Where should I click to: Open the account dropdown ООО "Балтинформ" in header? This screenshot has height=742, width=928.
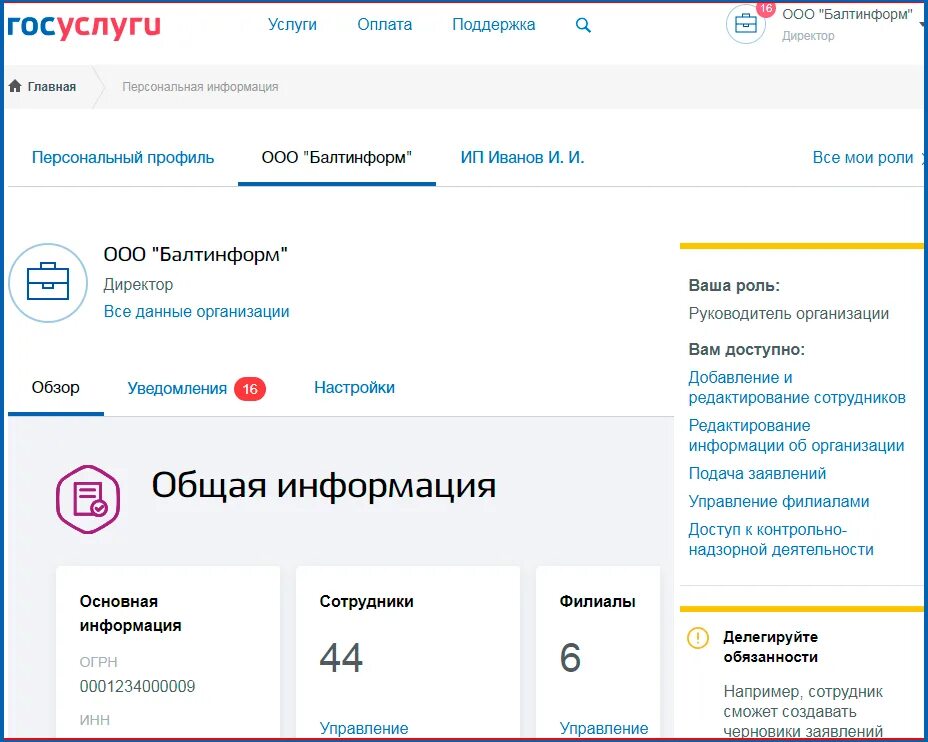click(848, 14)
